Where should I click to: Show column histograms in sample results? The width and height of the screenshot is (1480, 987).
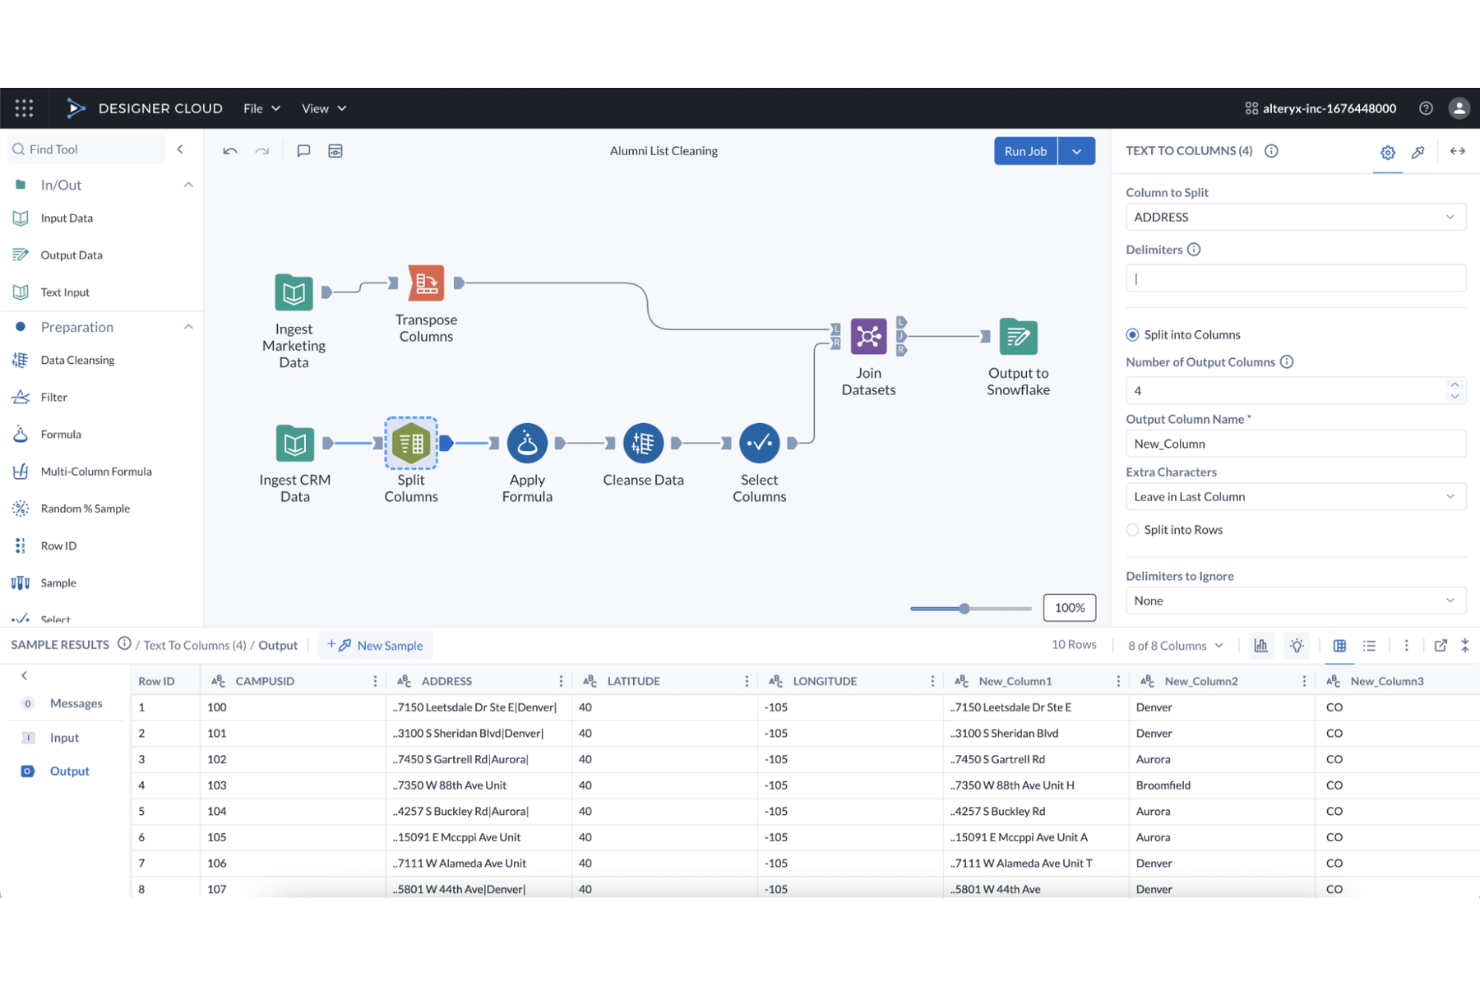[x=1261, y=645]
